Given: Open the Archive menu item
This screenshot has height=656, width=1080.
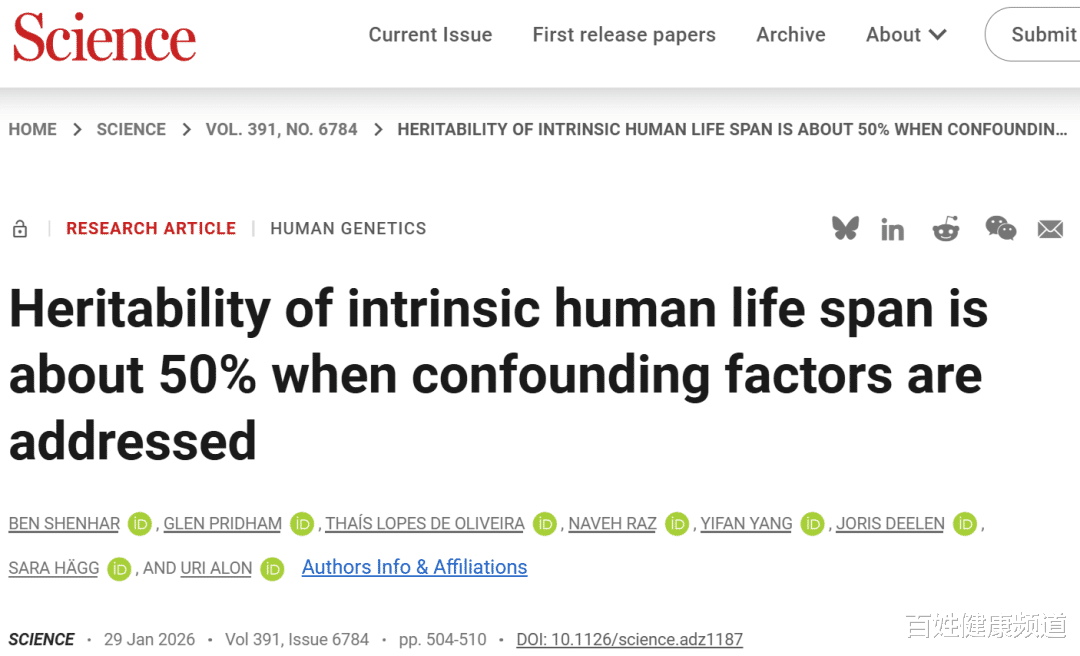Looking at the screenshot, I should [791, 35].
